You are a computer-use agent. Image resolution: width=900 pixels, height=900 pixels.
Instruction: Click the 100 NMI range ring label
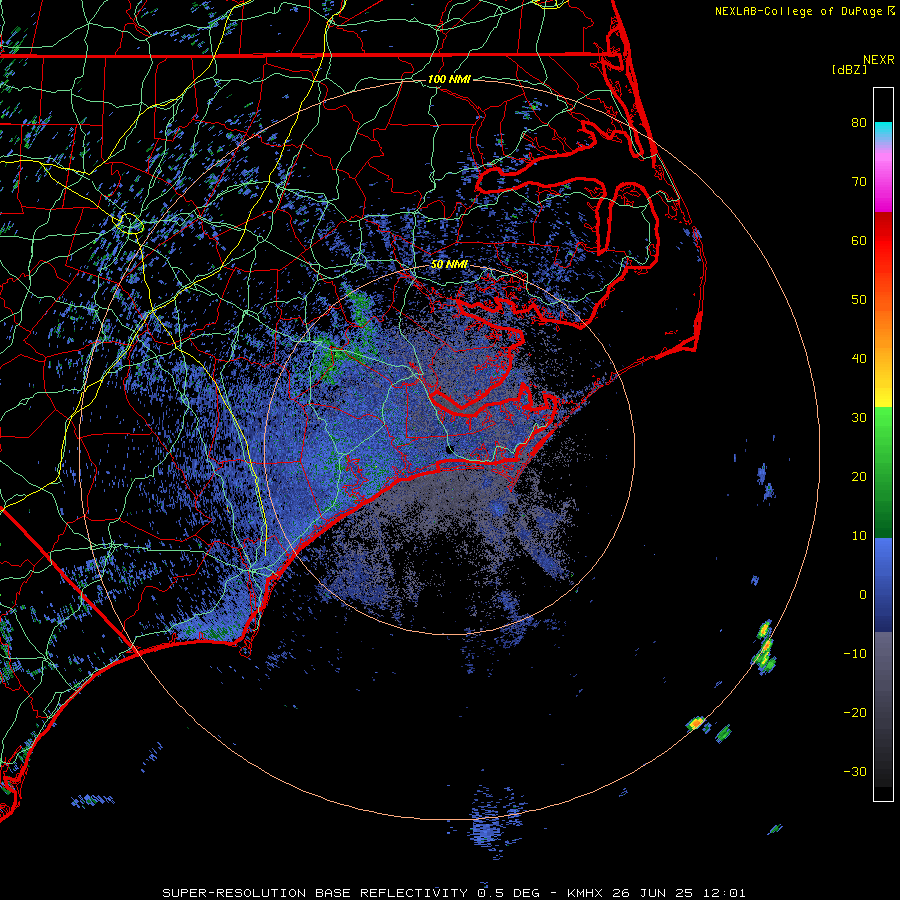449,79
